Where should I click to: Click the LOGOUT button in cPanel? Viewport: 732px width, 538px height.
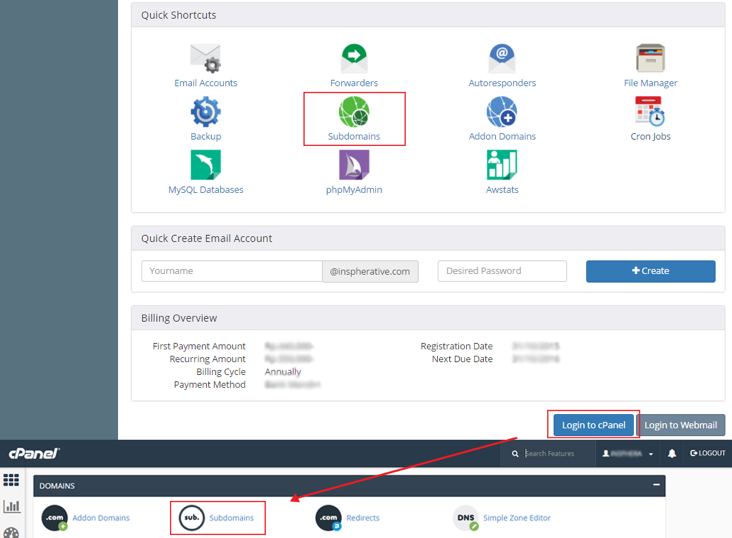[707, 453]
